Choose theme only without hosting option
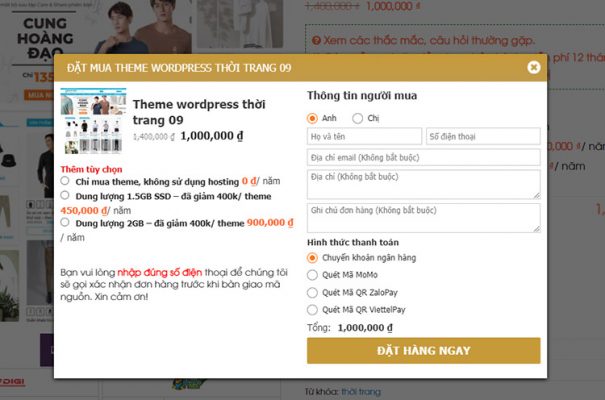The width and height of the screenshot is (605, 400). pos(65,181)
